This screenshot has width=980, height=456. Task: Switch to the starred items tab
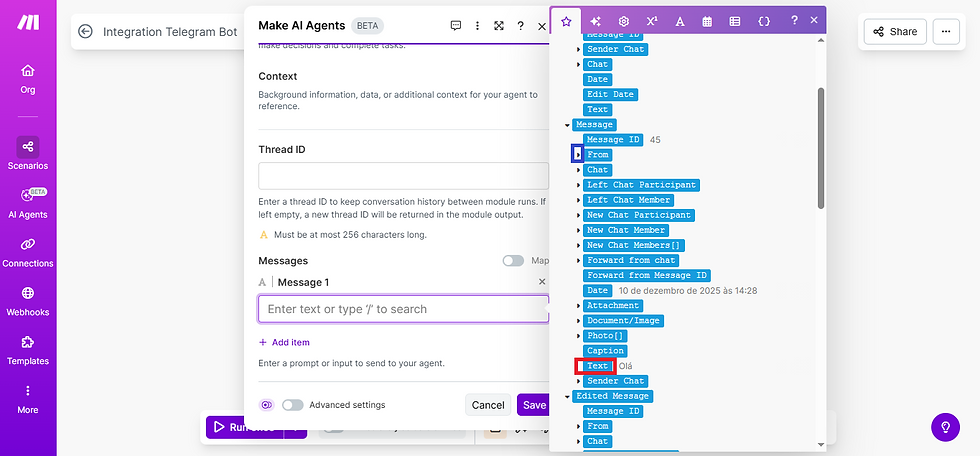(566, 21)
